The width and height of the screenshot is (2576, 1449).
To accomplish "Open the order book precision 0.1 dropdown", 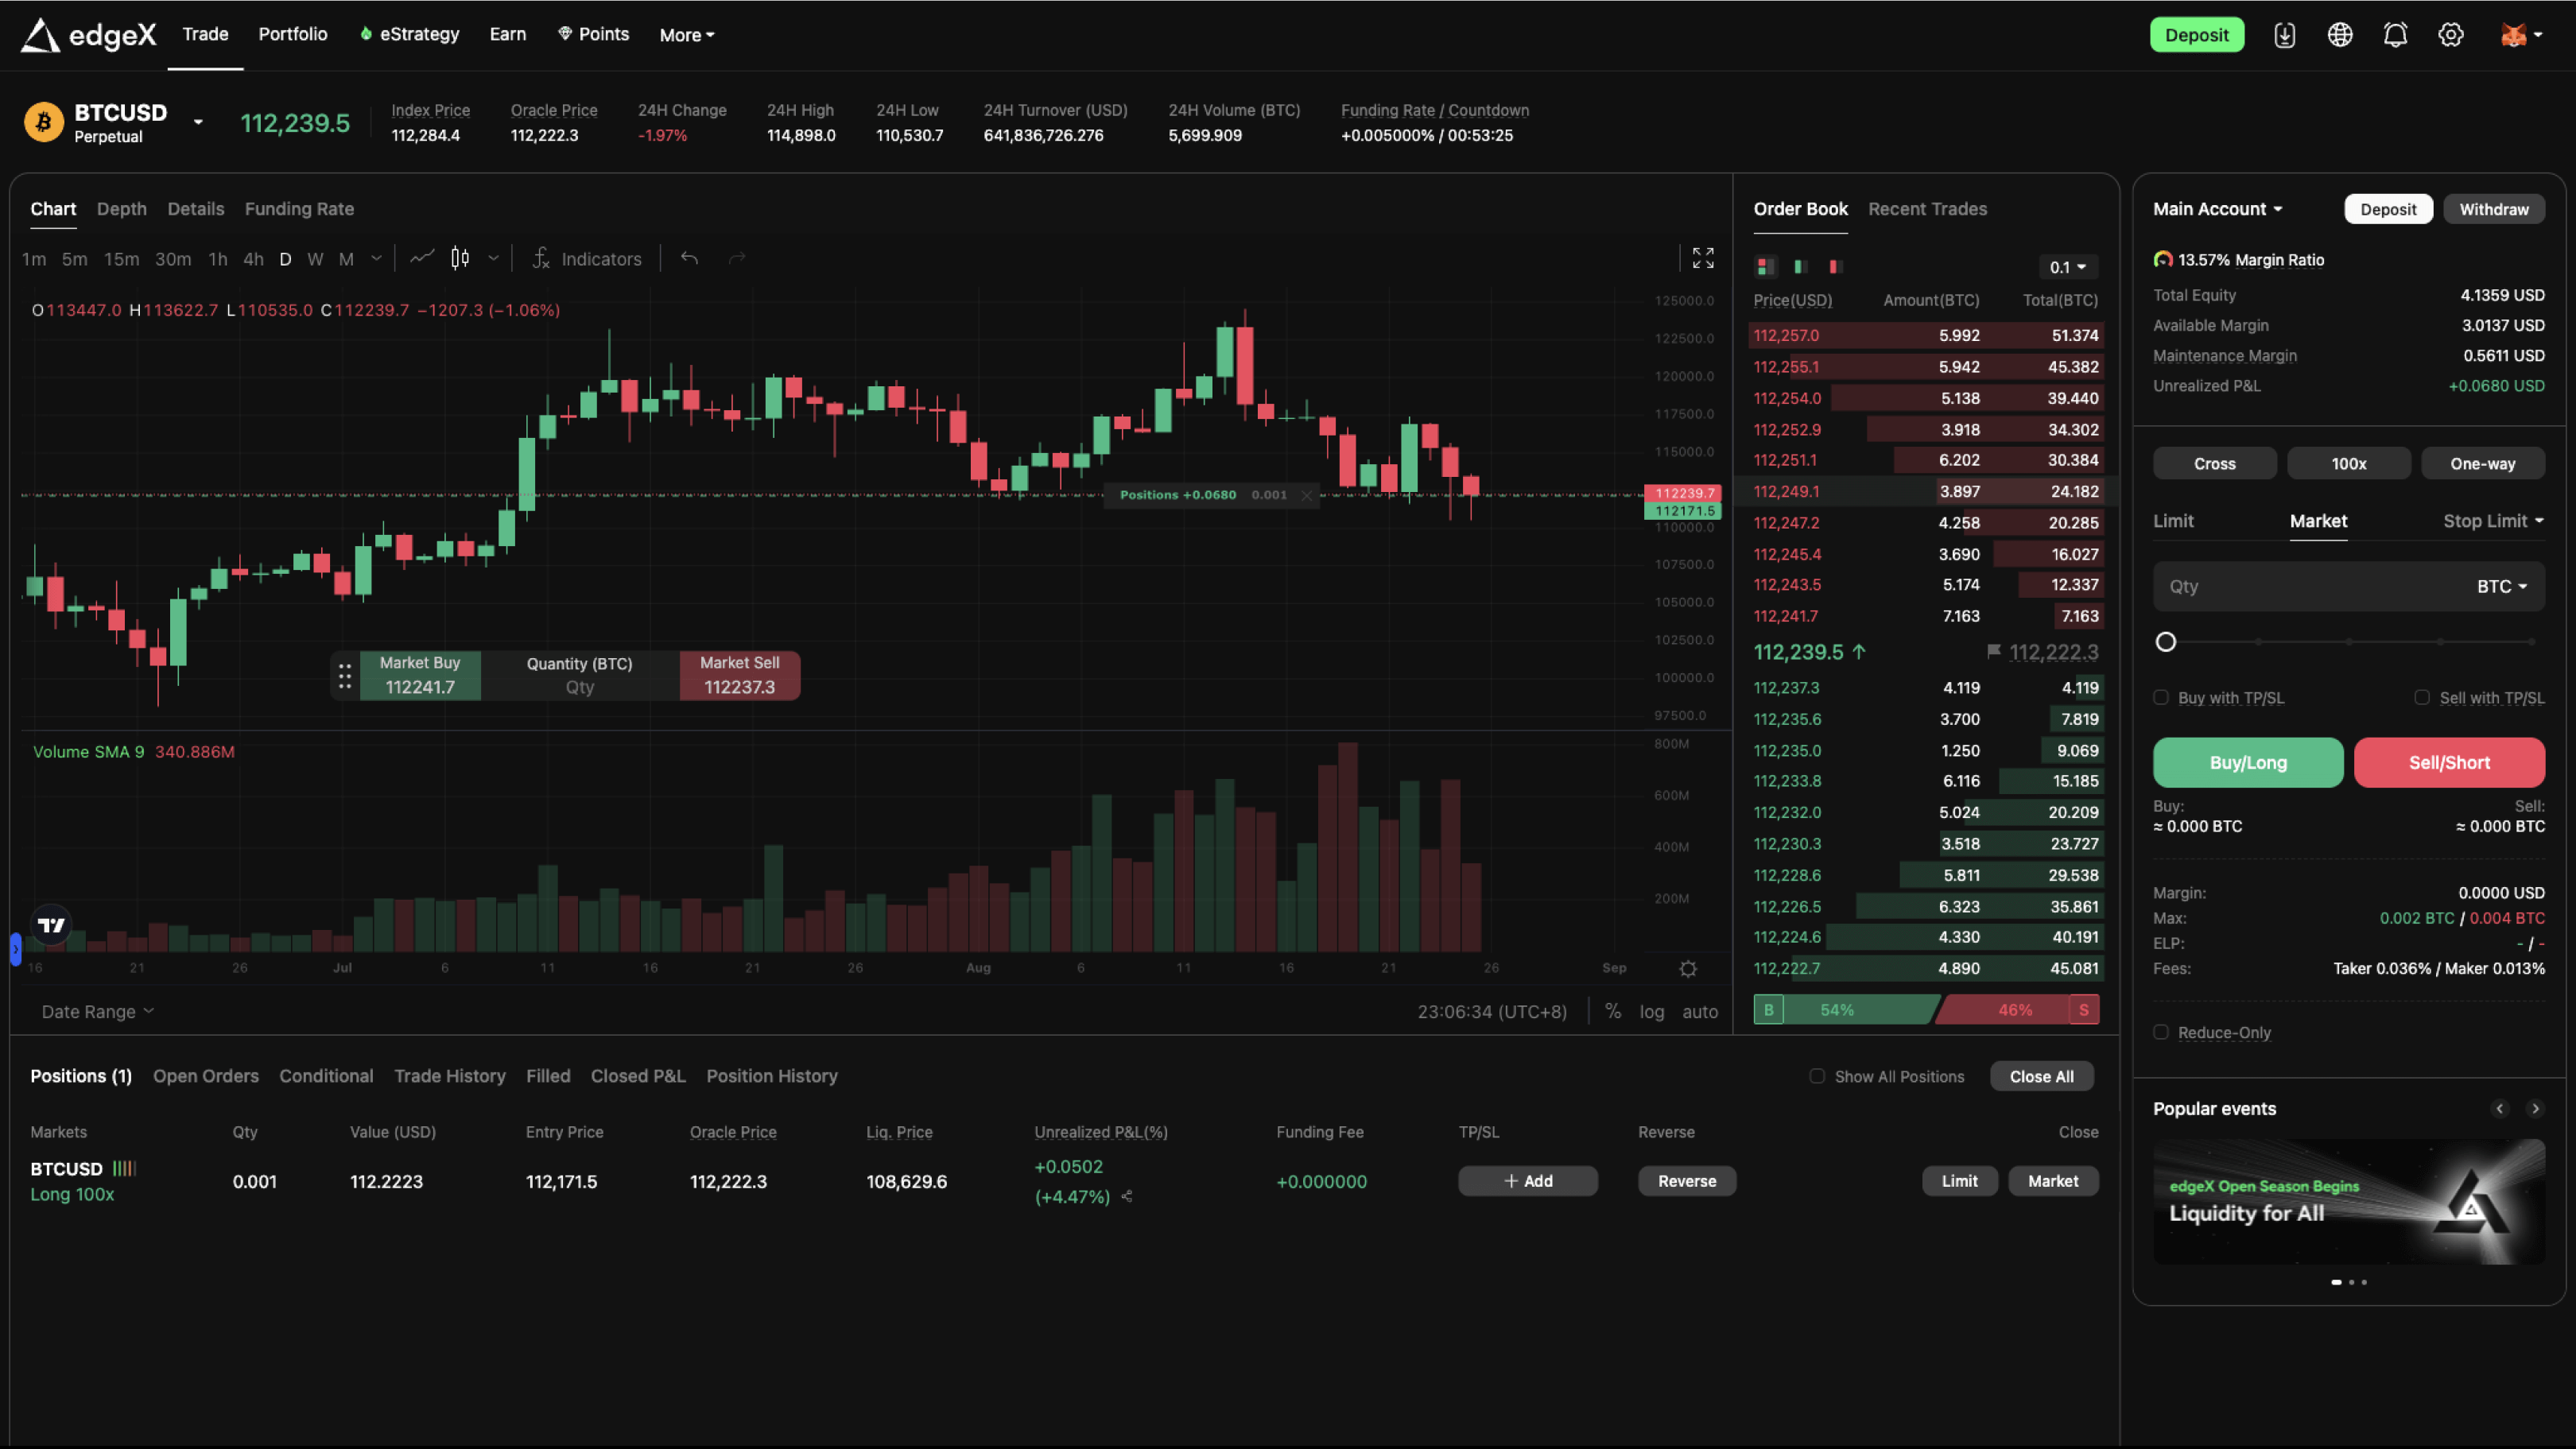I will (2068, 267).
